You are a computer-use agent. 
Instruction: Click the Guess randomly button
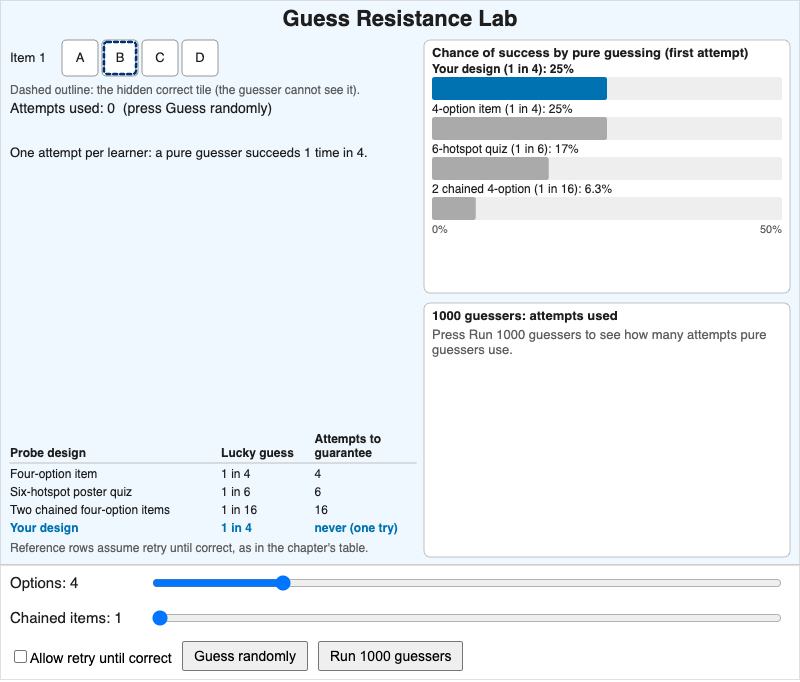245,656
